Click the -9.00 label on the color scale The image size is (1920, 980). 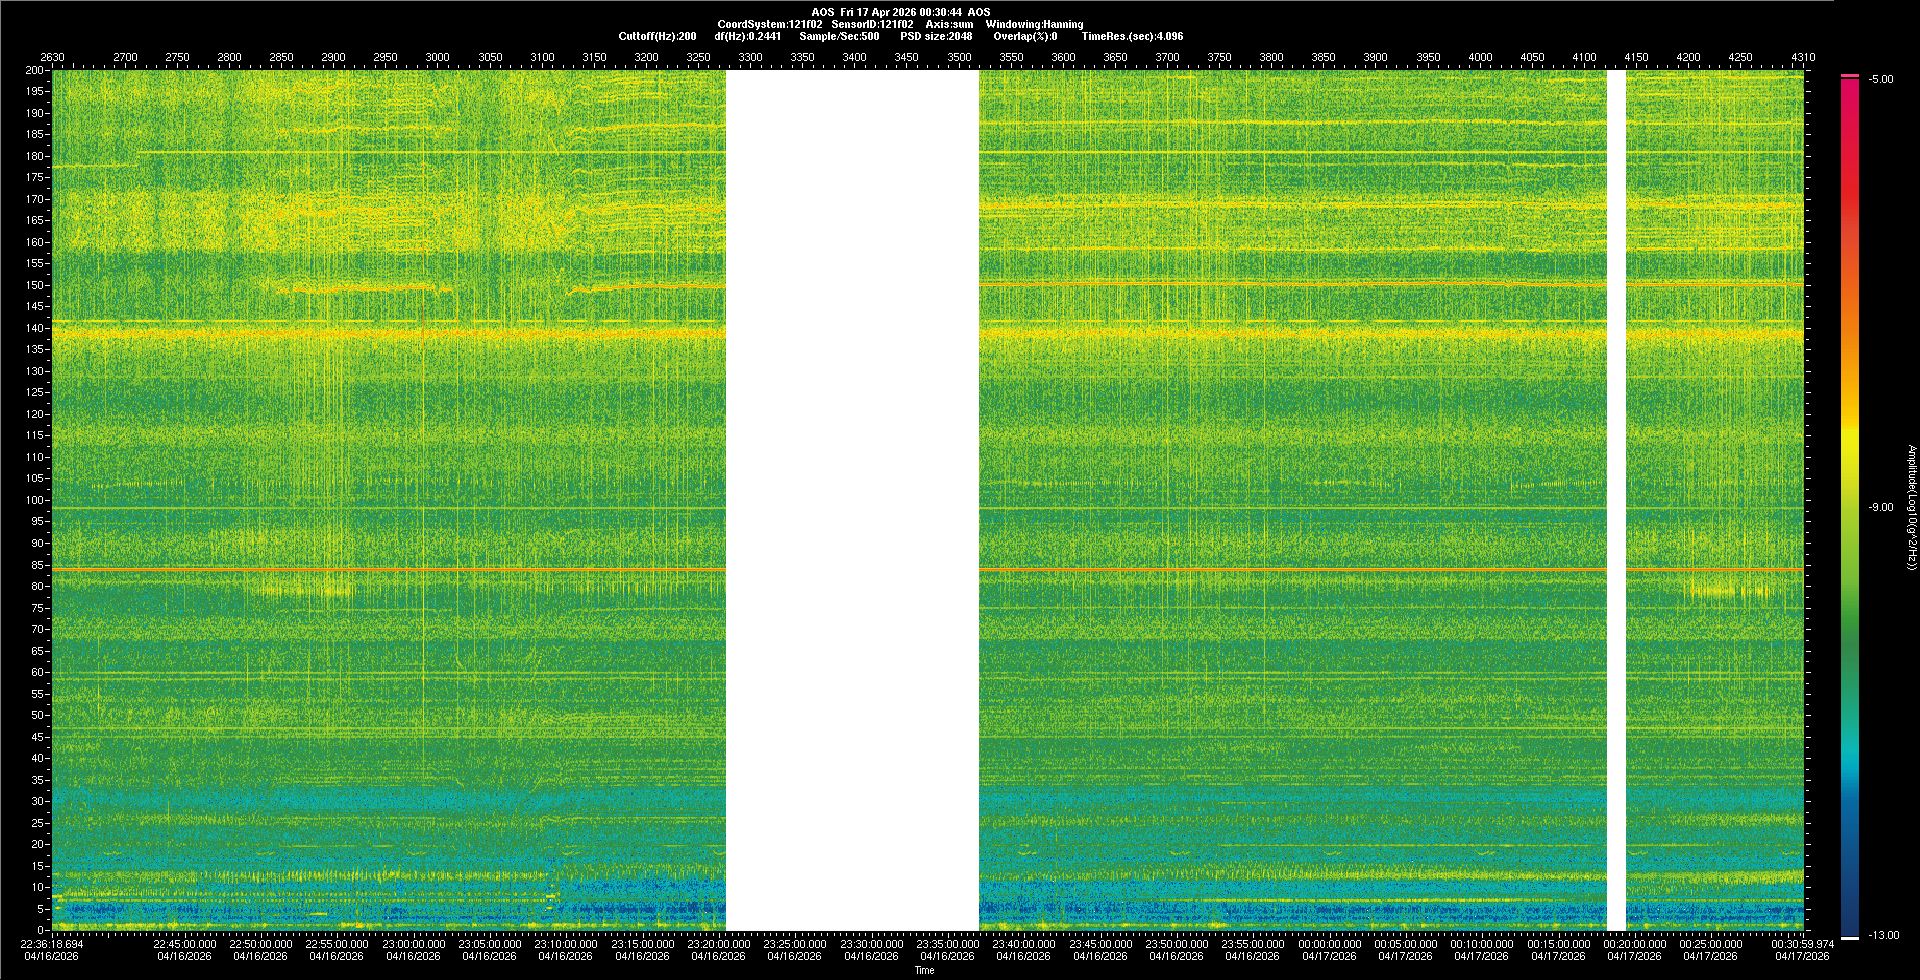click(x=1881, y=508)
